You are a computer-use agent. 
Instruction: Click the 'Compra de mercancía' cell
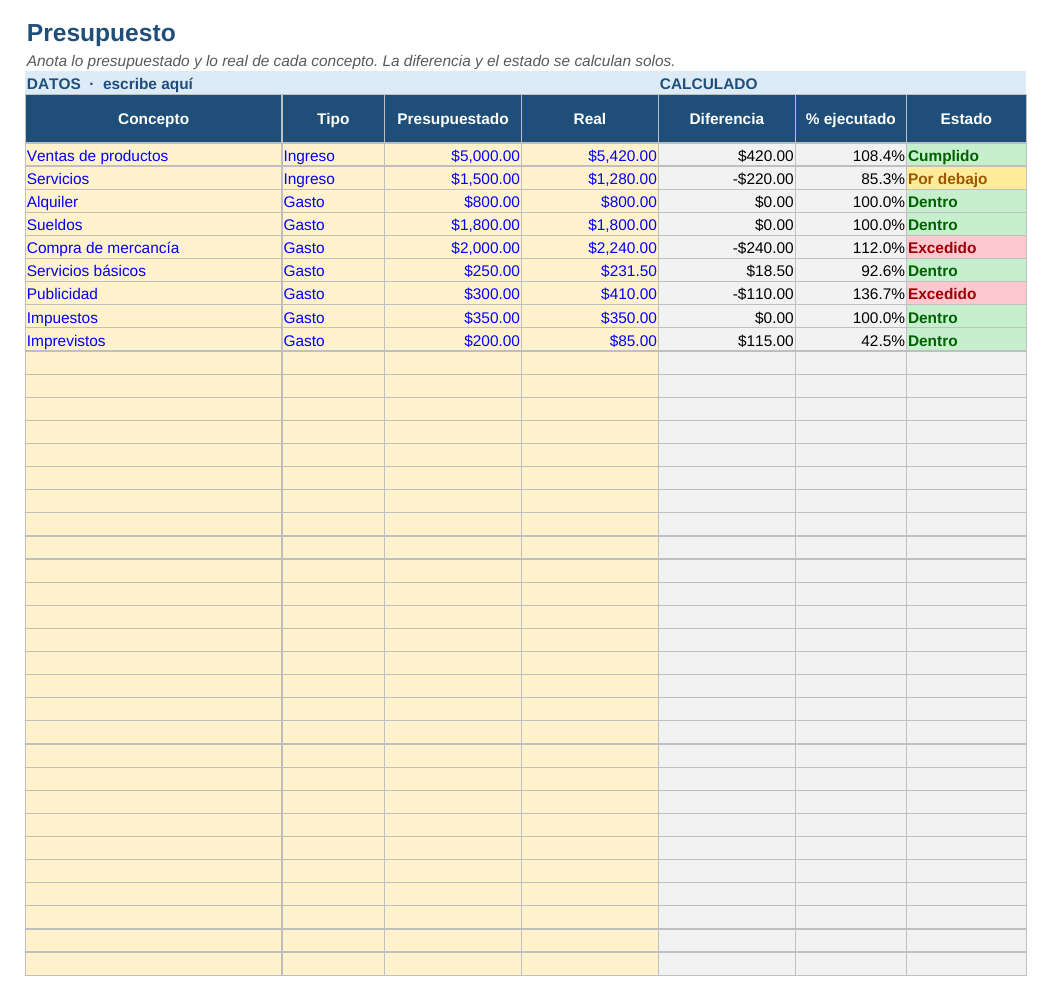pyautogui.click(x=153, y=248)
